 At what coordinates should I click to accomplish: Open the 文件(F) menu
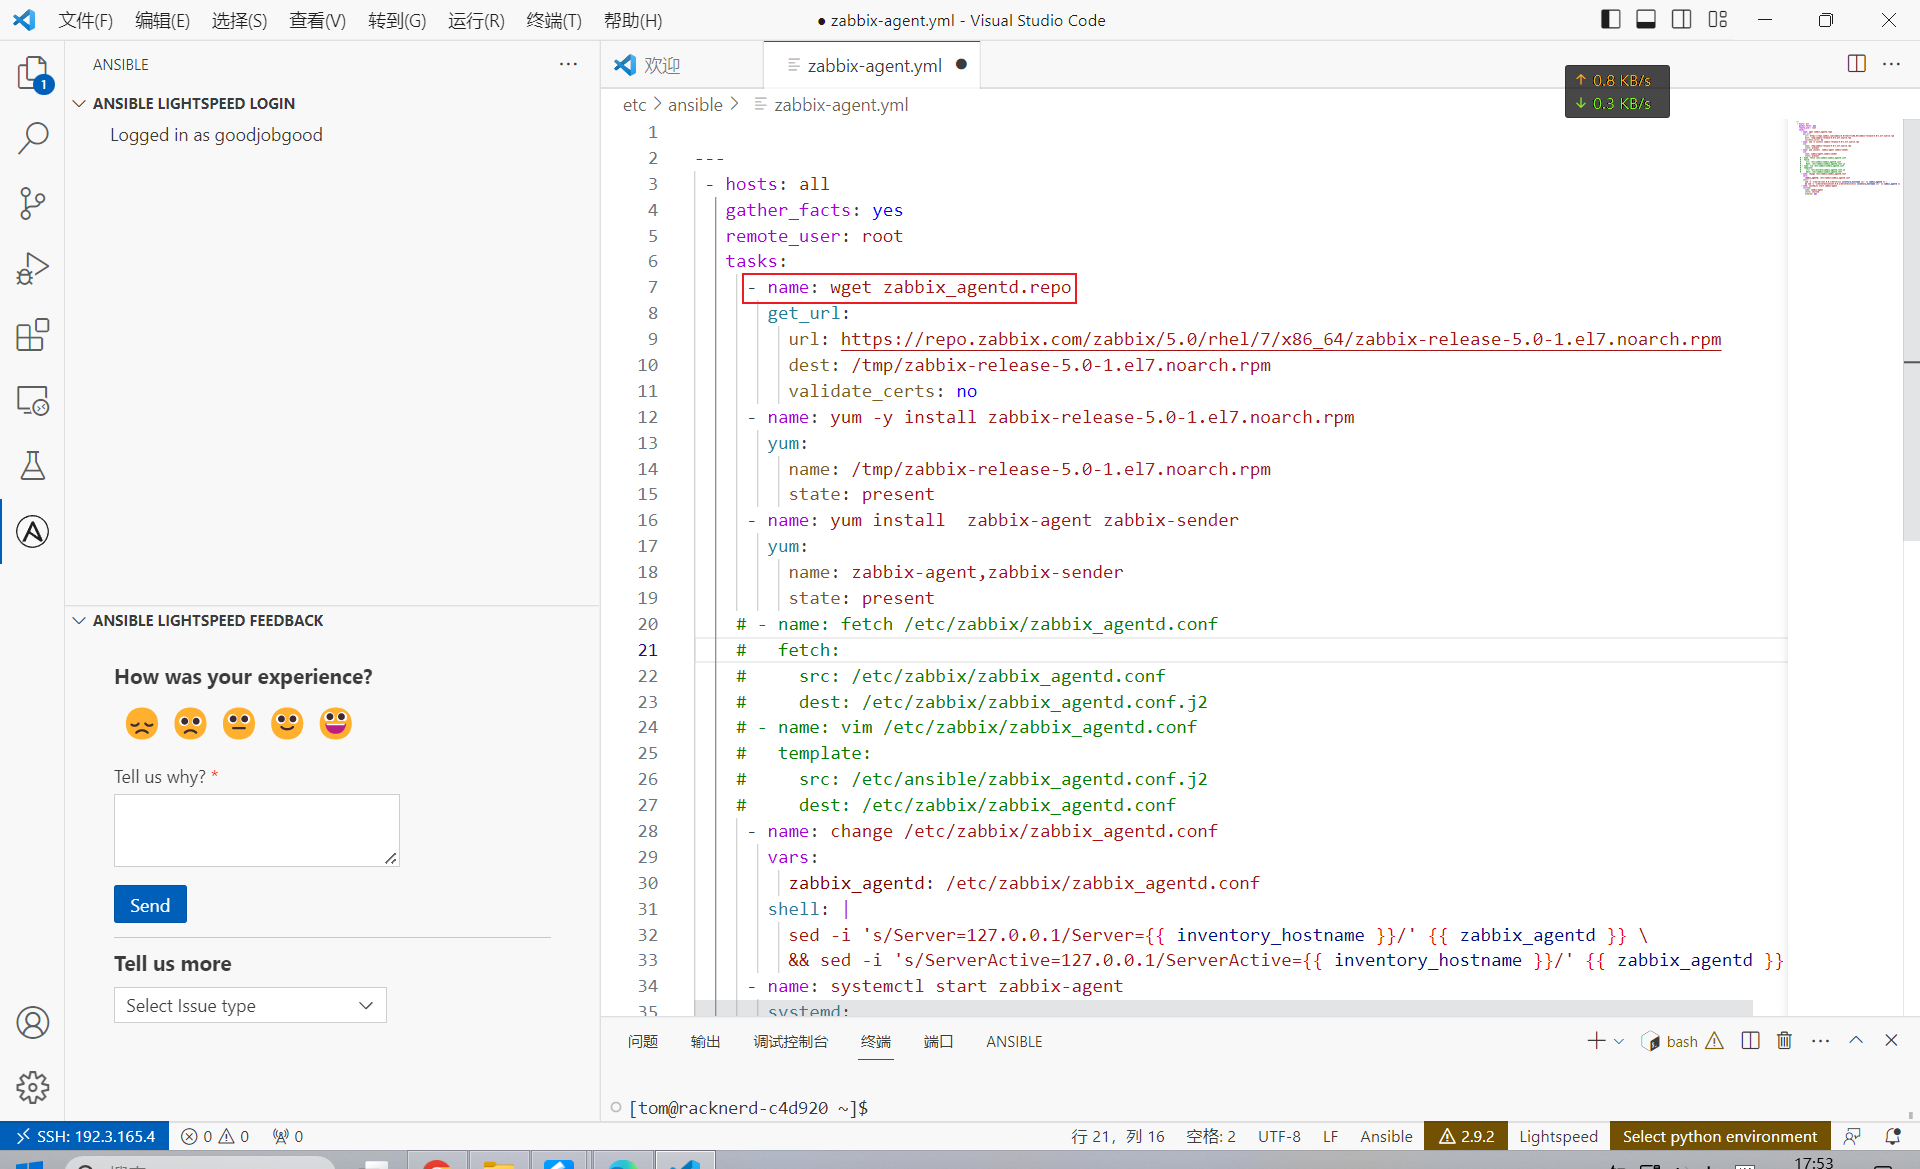pyautogui.click(x=86, y=20)
